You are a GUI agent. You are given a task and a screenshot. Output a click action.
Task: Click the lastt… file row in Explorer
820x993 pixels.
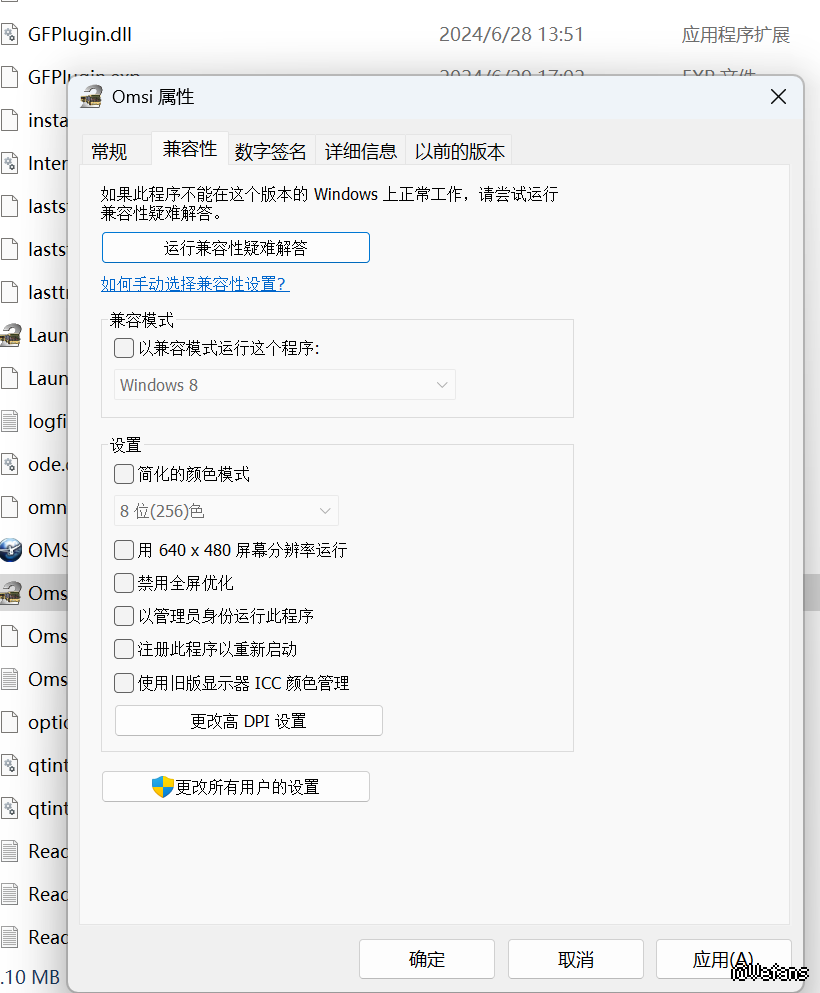(x=34, y=292)
